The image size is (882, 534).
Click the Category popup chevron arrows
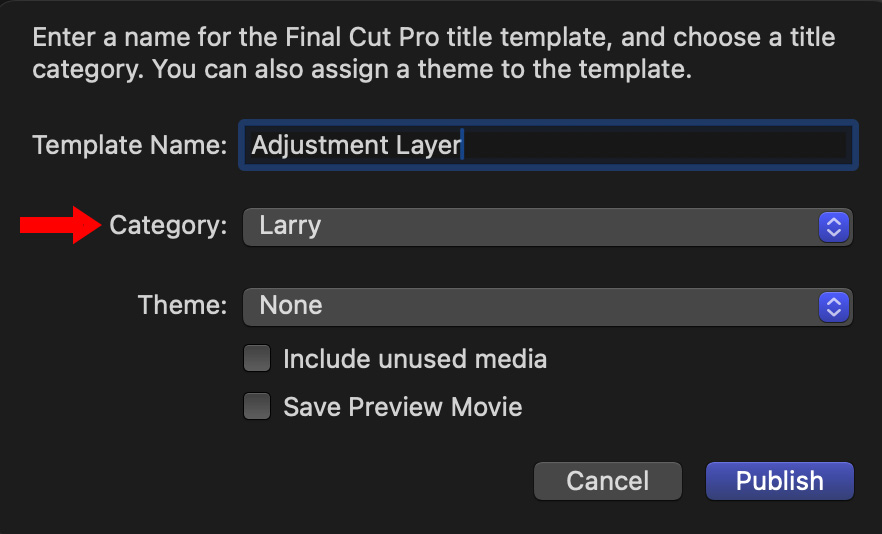click(833, 227)
